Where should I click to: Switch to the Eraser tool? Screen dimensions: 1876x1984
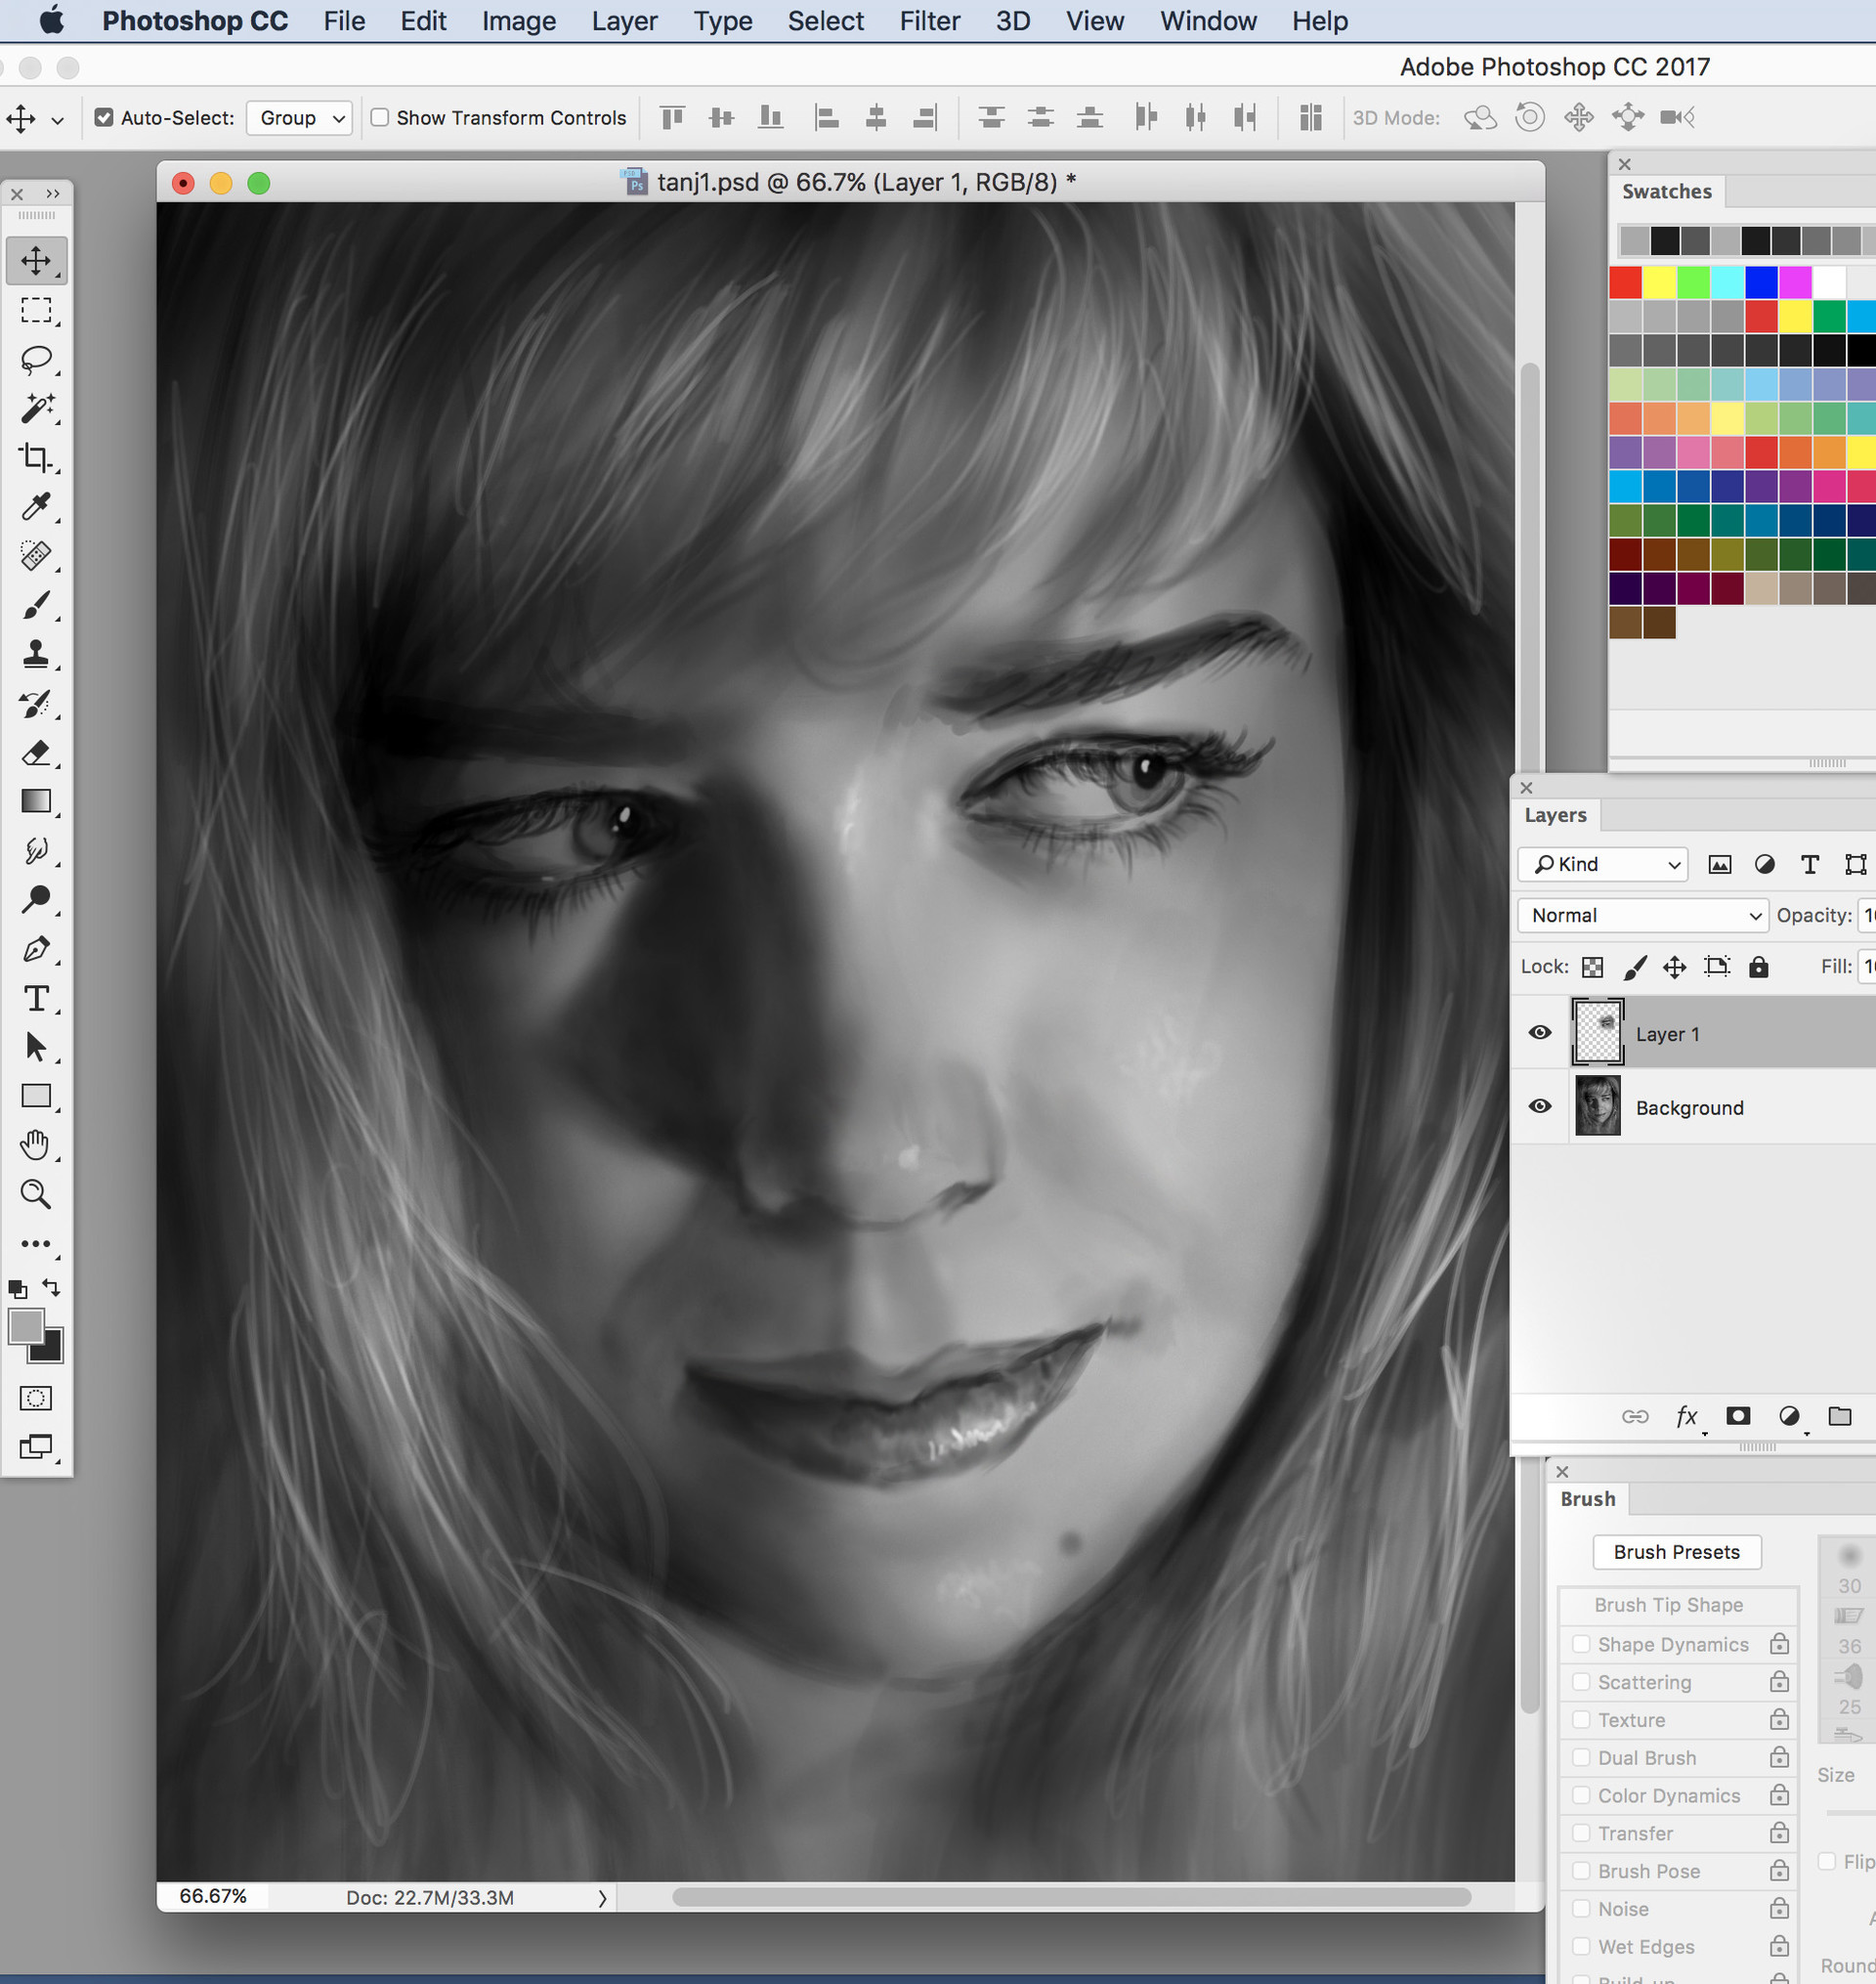[x=36, y=753]
